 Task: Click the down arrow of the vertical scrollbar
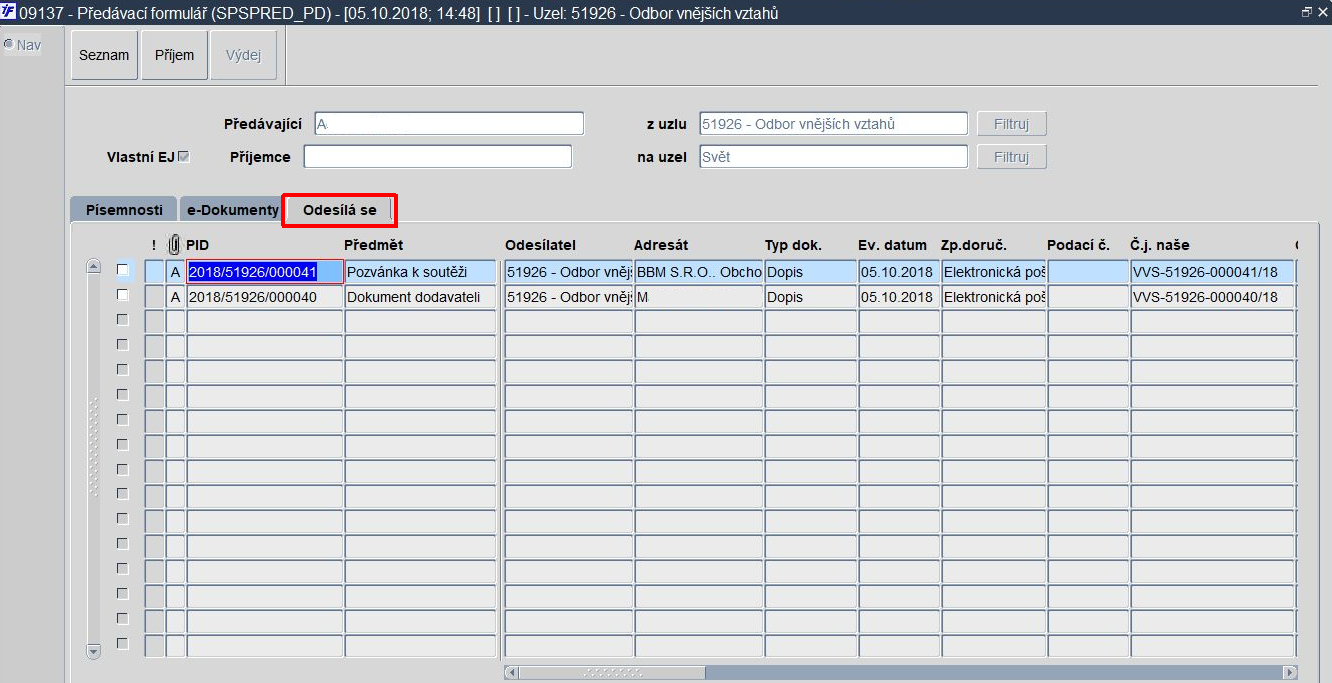pos(94,651)
